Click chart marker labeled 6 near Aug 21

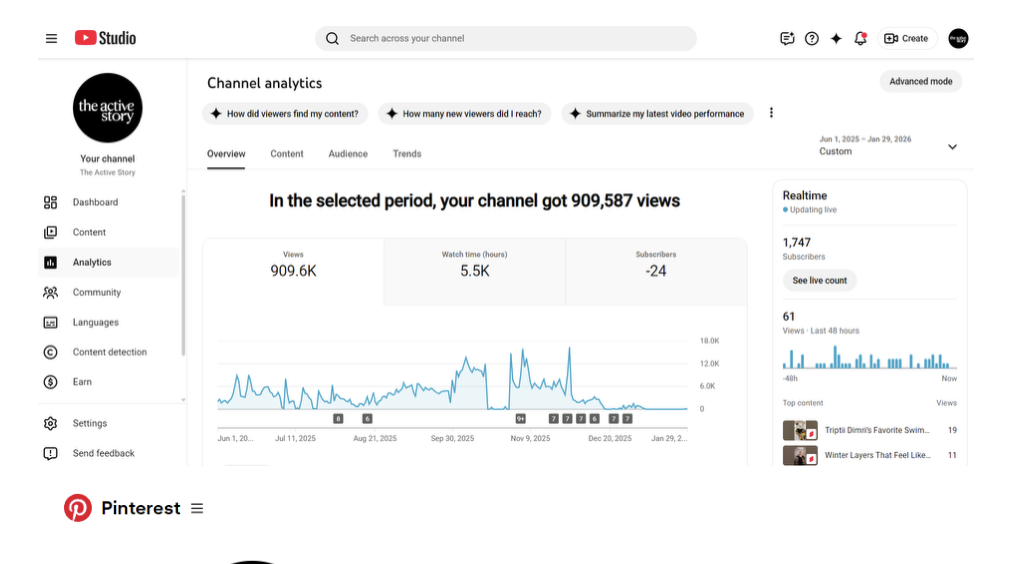point(367,419)
